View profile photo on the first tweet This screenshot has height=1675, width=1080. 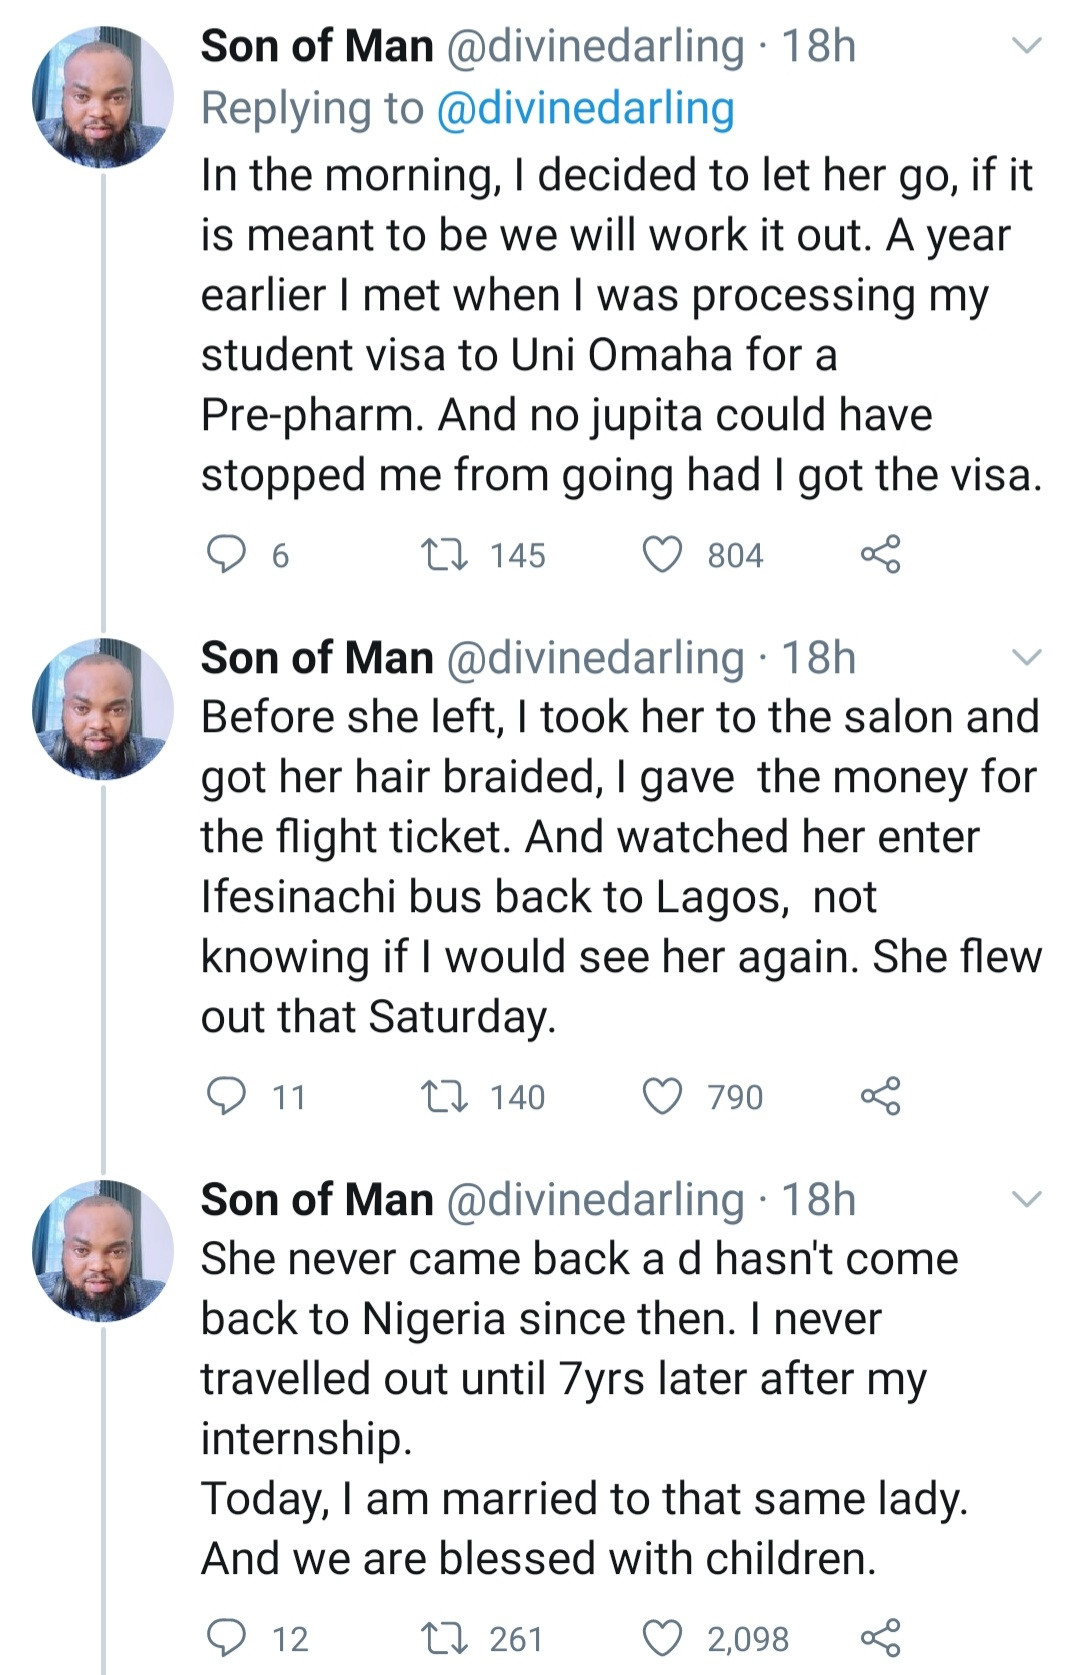tap(103, 97)
